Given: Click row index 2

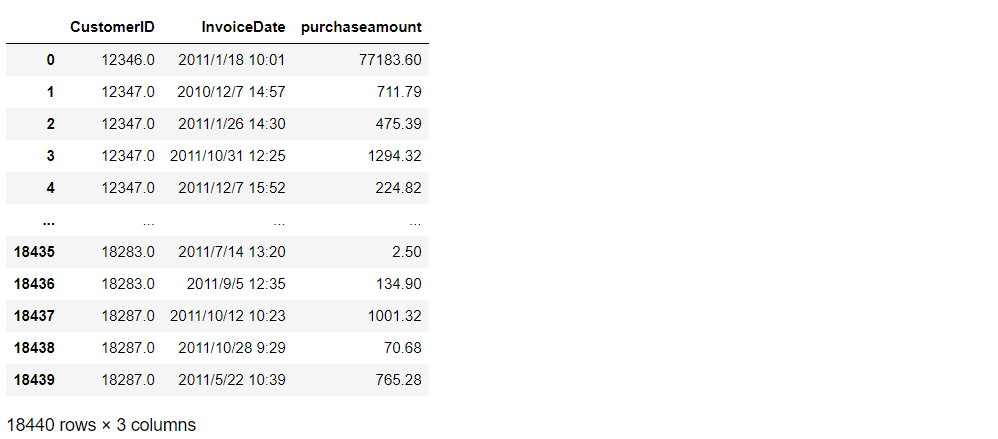Looking at the screenshot, I should 50,124.
